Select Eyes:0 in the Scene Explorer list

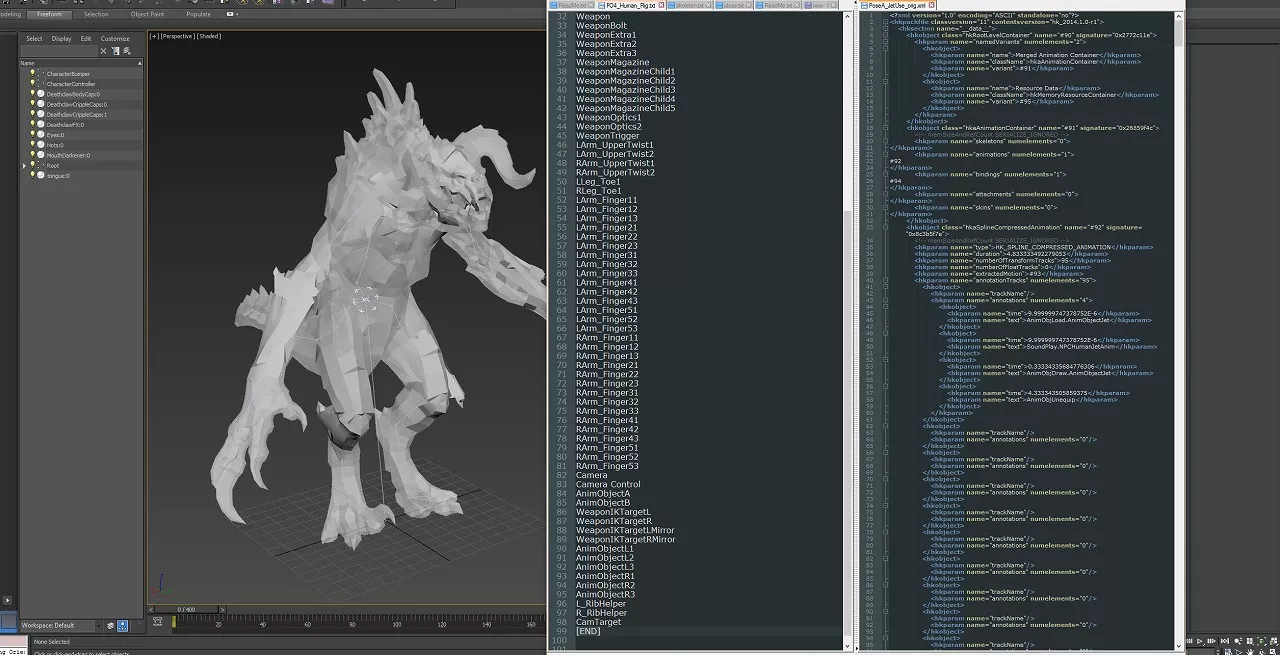point(55,135)
